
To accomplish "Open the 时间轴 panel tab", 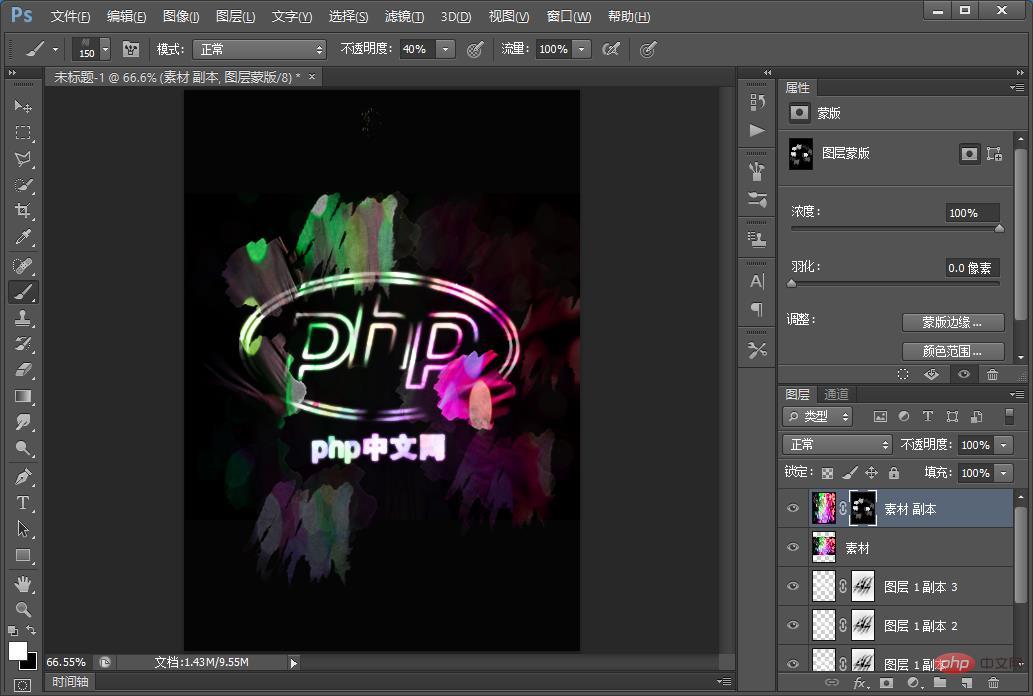I will [70, 682].
